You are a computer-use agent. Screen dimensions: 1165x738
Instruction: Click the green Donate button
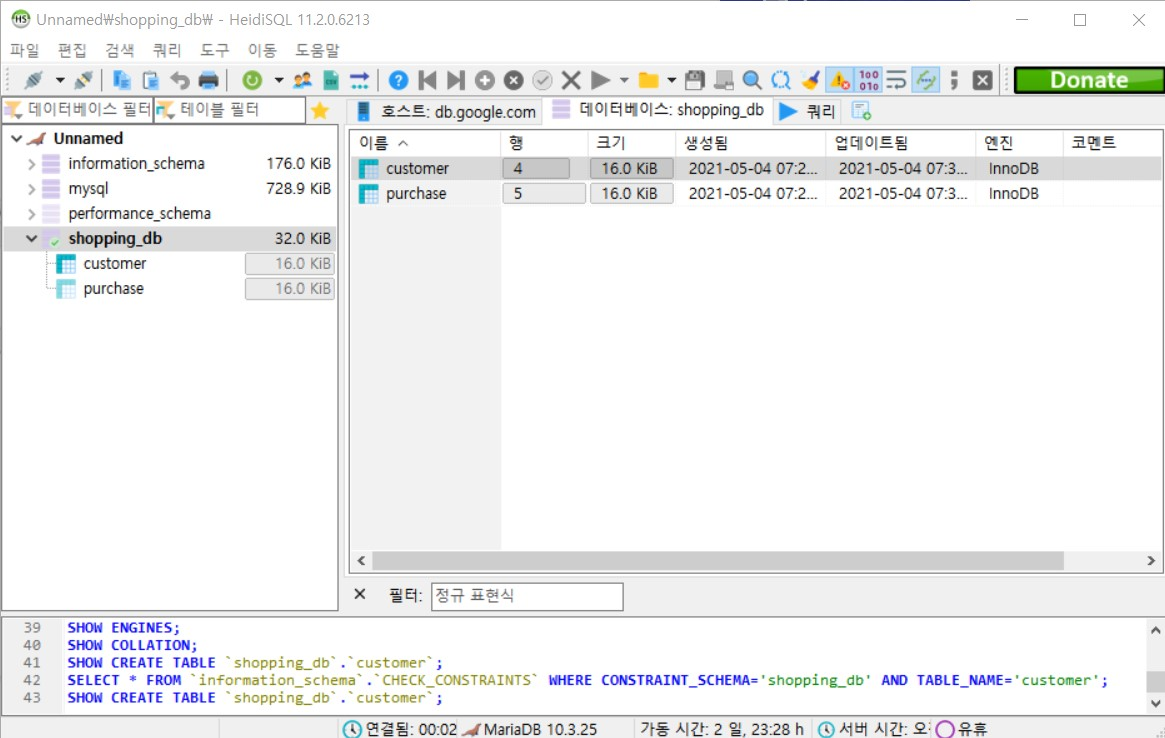pos(1089,80)
